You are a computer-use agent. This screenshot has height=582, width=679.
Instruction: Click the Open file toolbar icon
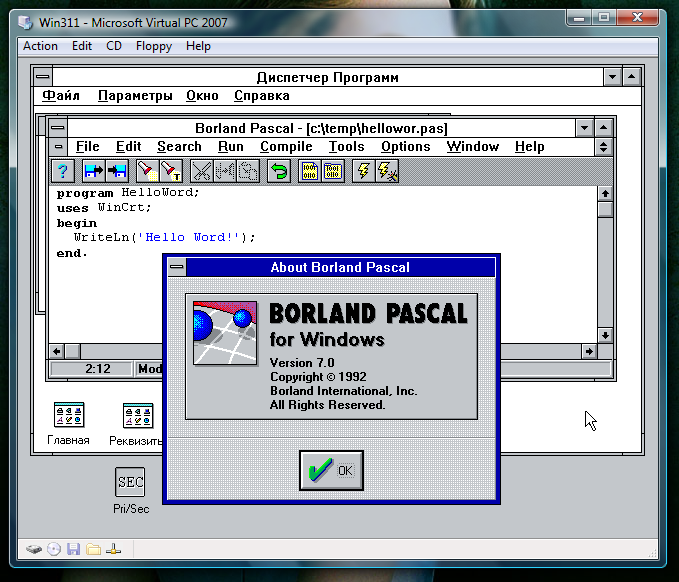coord(93,171)
